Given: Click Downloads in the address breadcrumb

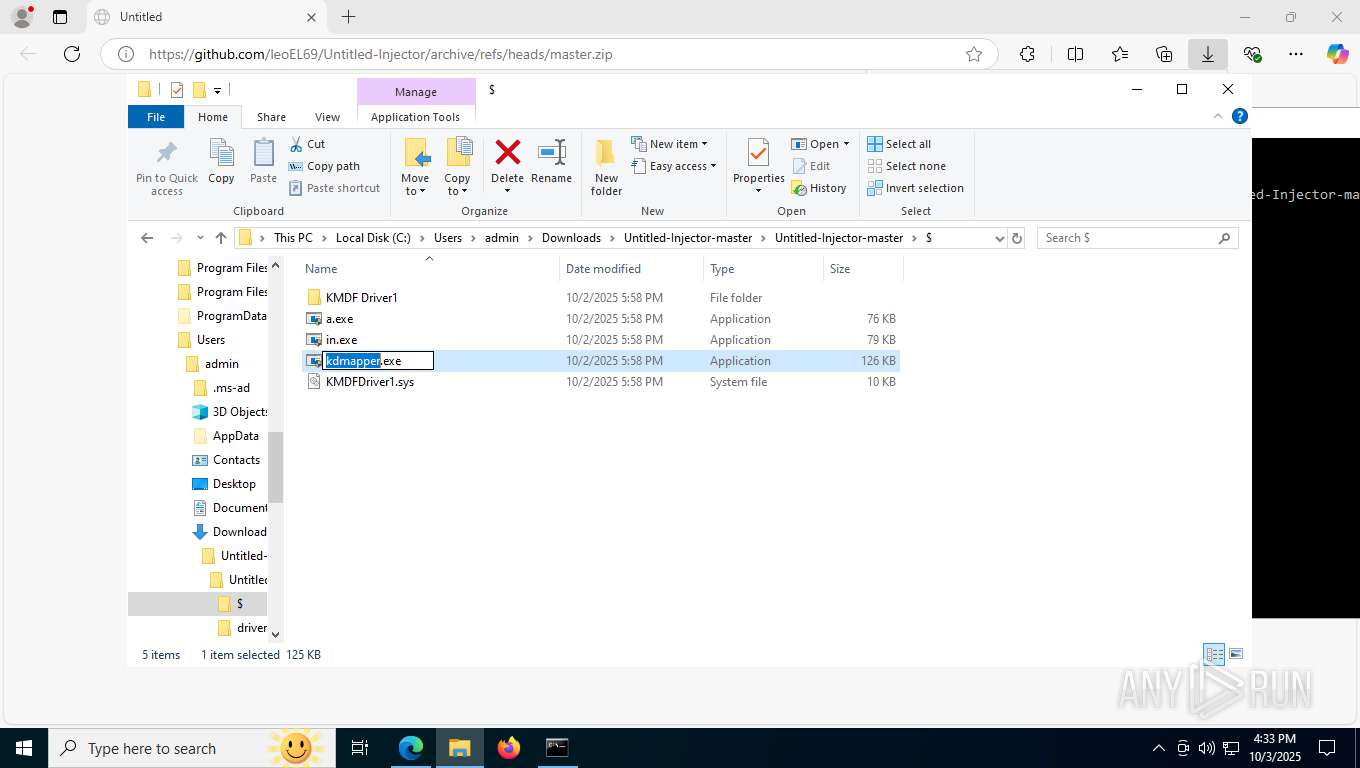Looking at the screenshot, I should coord(571,238).
